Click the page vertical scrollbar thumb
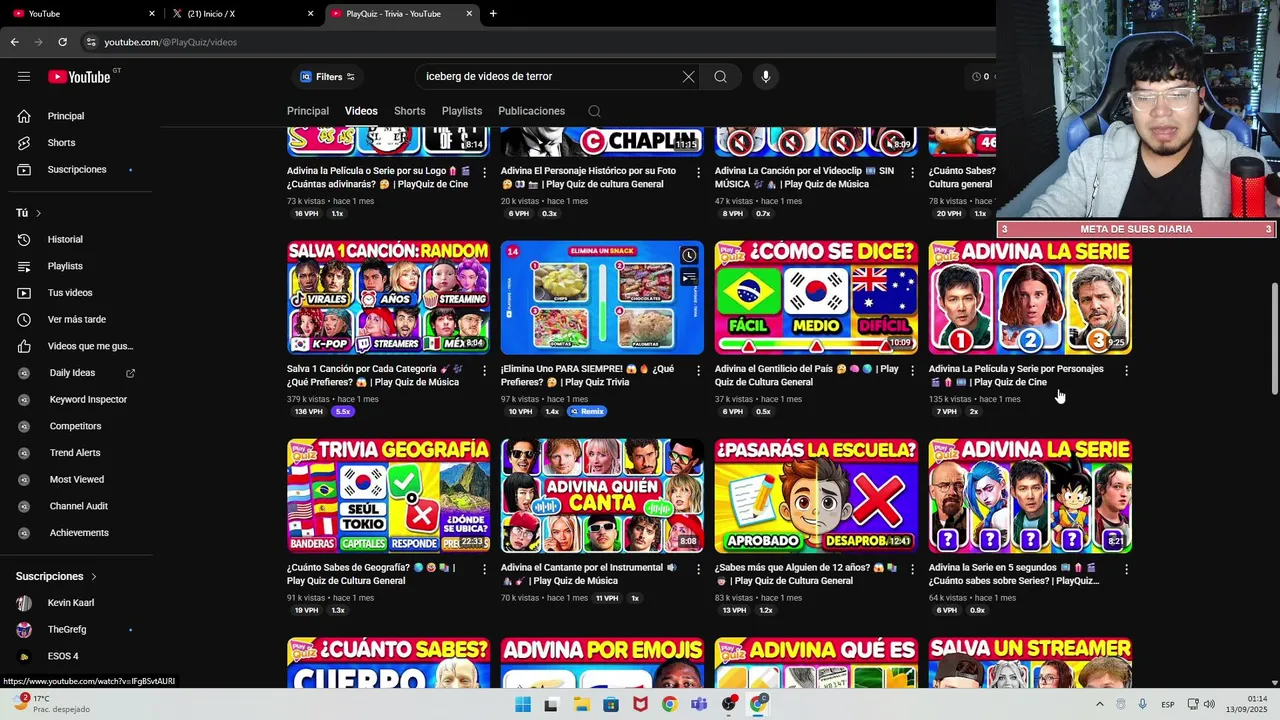Image resolution: width=1280 pixels, height=720 pixels. pyautogui.click(x=1274, y=338)
